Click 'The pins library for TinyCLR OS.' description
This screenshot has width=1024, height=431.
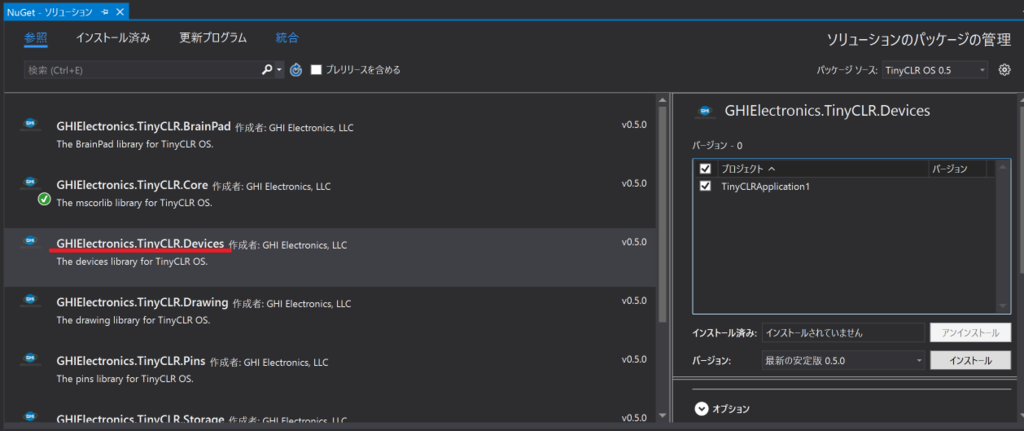click(125, 379)
